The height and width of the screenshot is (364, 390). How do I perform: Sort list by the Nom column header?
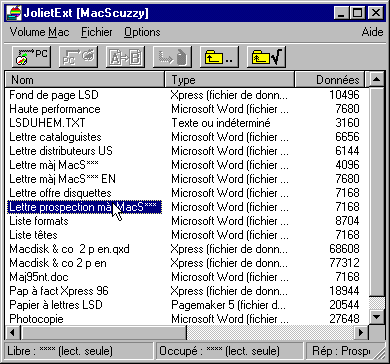coord(85,80)
